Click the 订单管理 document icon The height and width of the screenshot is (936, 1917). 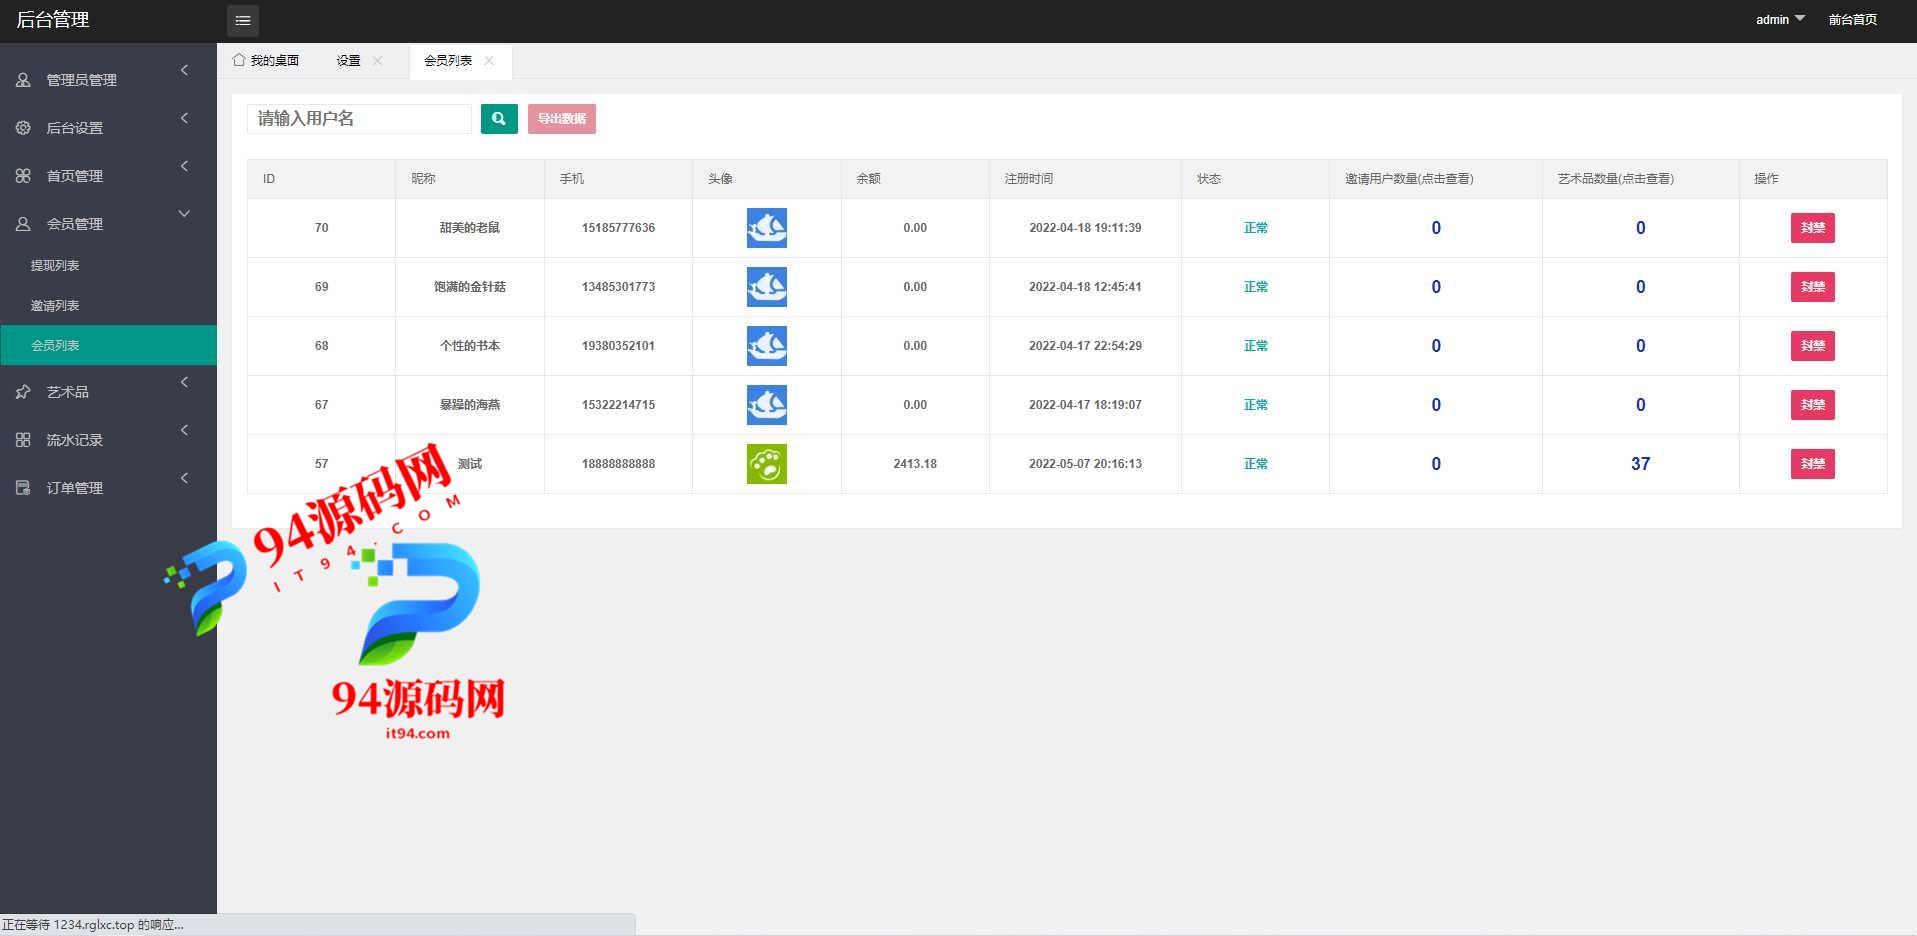[x=23, y=488]
